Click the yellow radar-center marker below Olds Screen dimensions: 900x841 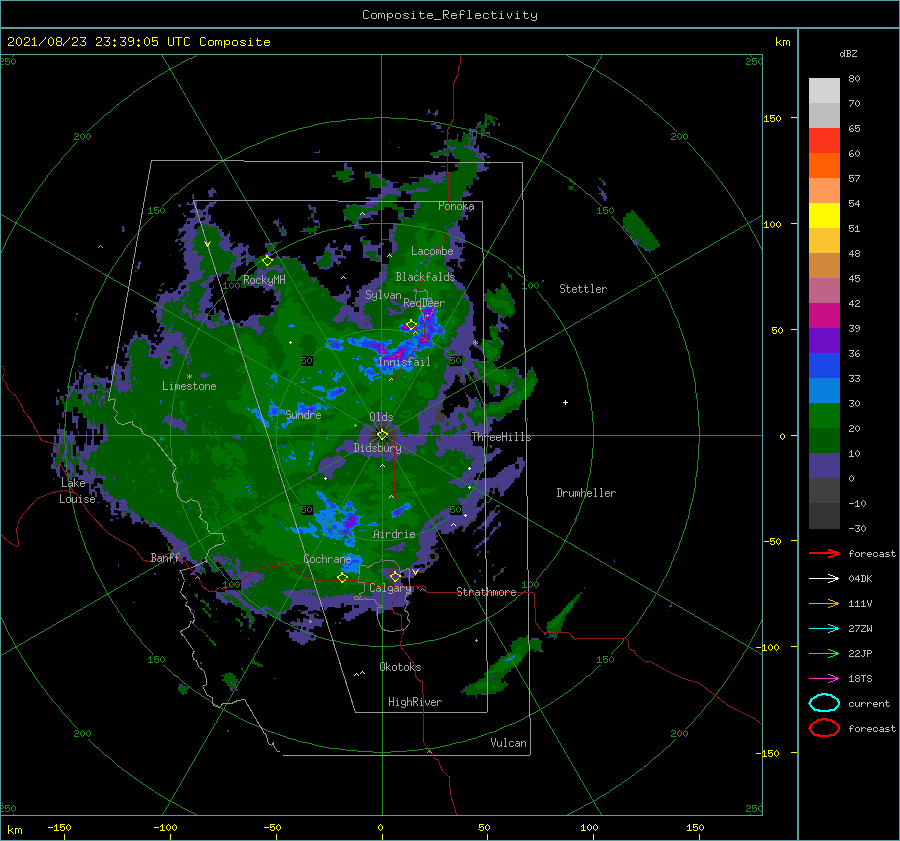(382, 435)
